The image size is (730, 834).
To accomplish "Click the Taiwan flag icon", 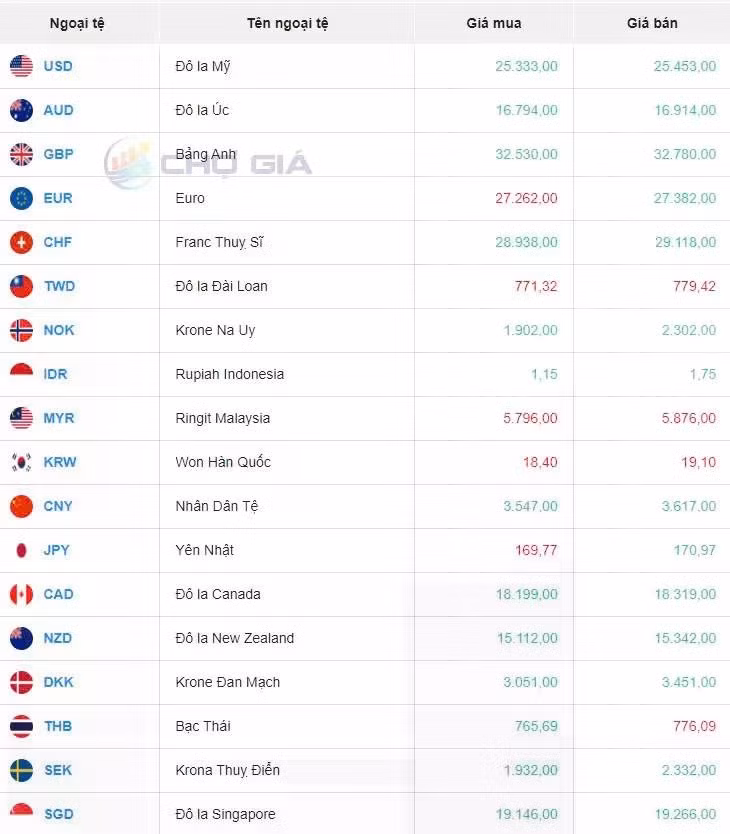I will tap(21, 286).
